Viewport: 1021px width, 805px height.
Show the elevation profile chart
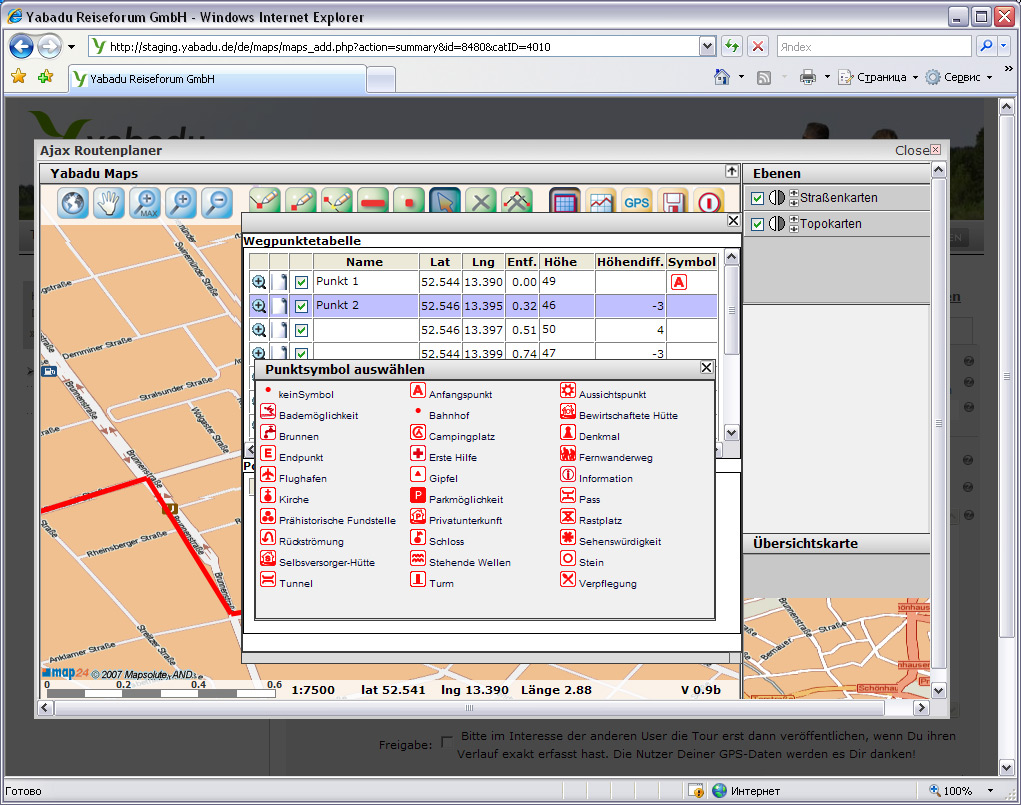tap(601, 203)
